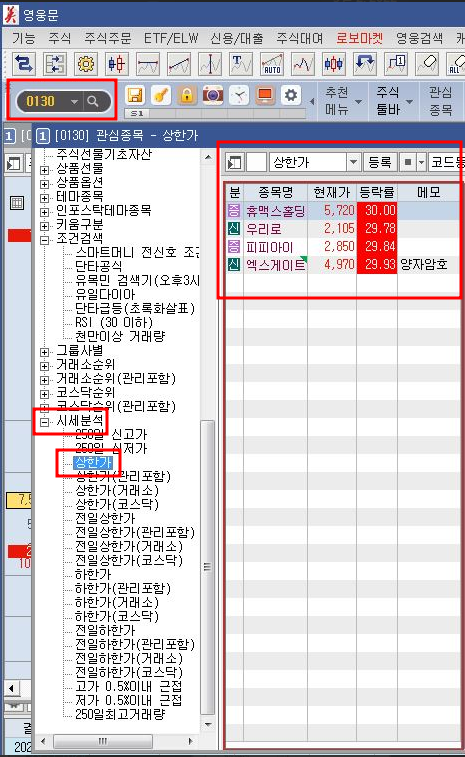The image size is (465, 757).
Task: Click the blue undo arrow chart icon
Action: pyautogui.click(x=365, y=64)
